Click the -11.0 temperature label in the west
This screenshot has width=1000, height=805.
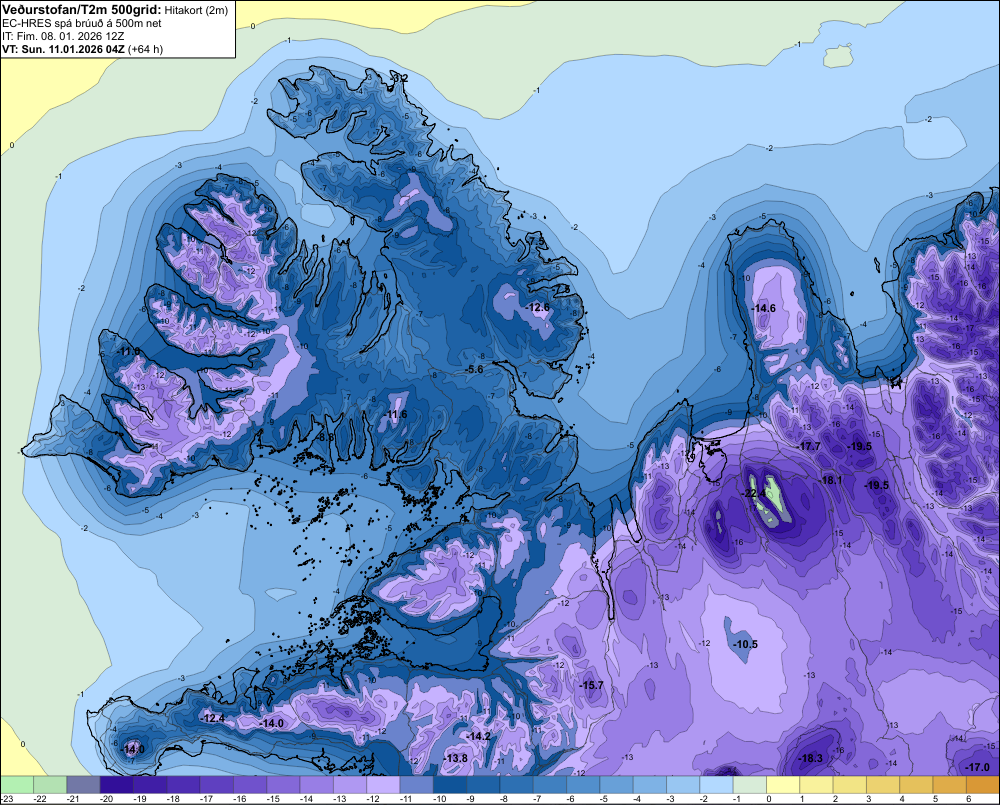[x=128, y=351]
